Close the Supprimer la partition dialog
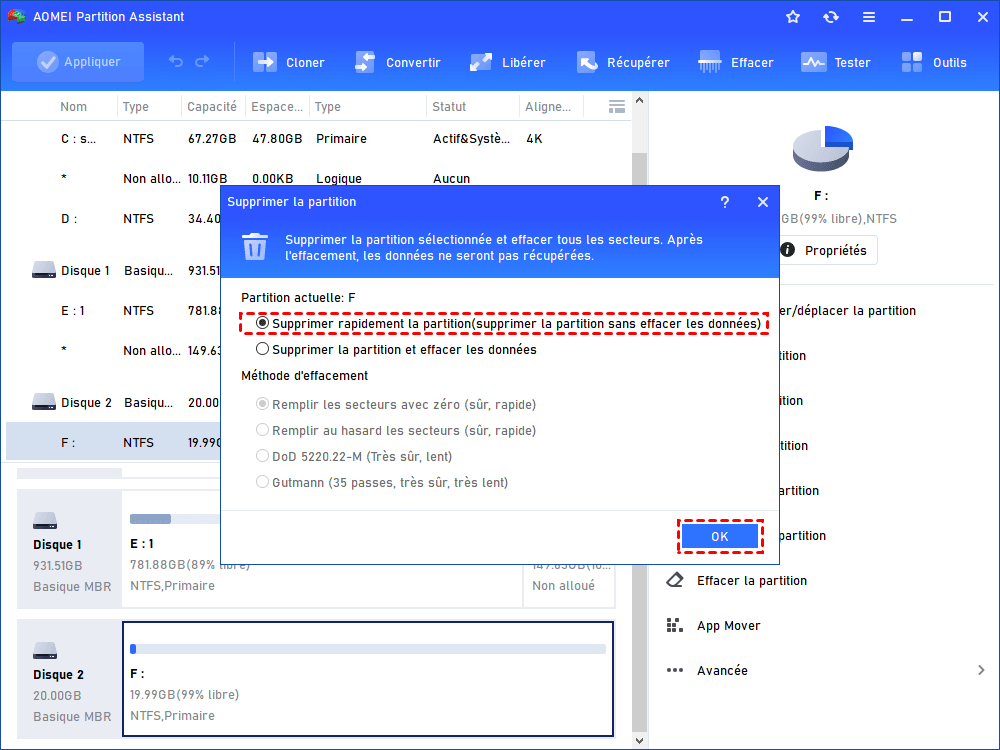 coord(763,202)
